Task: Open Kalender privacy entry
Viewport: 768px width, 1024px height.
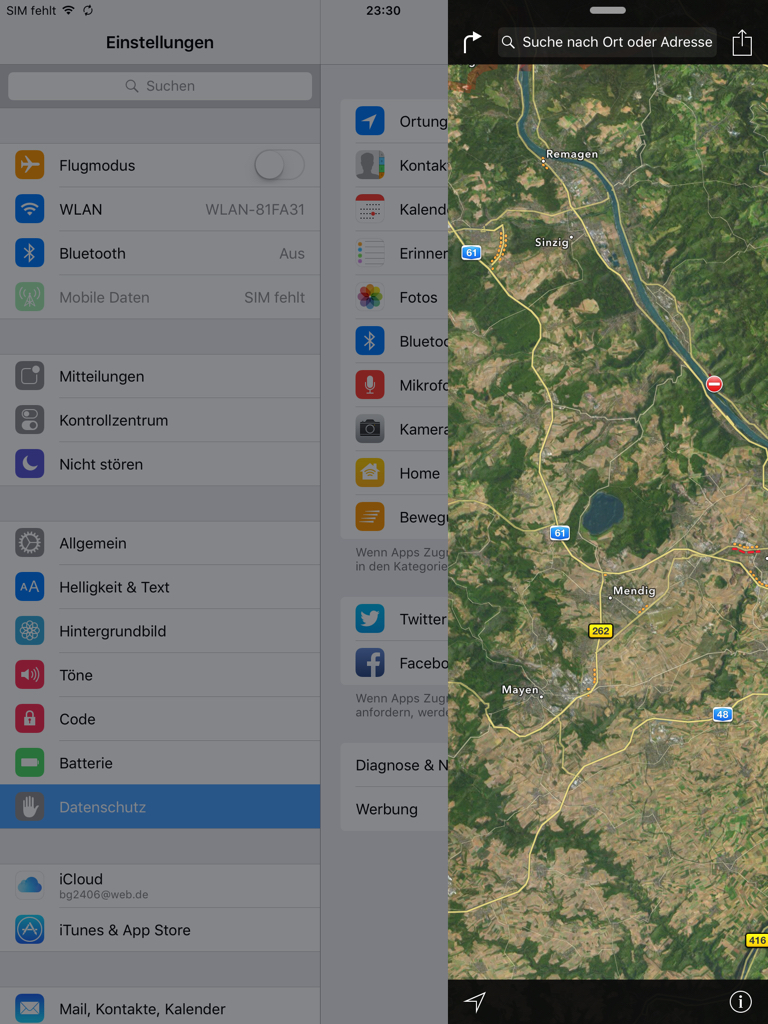Action: (394, 209)
